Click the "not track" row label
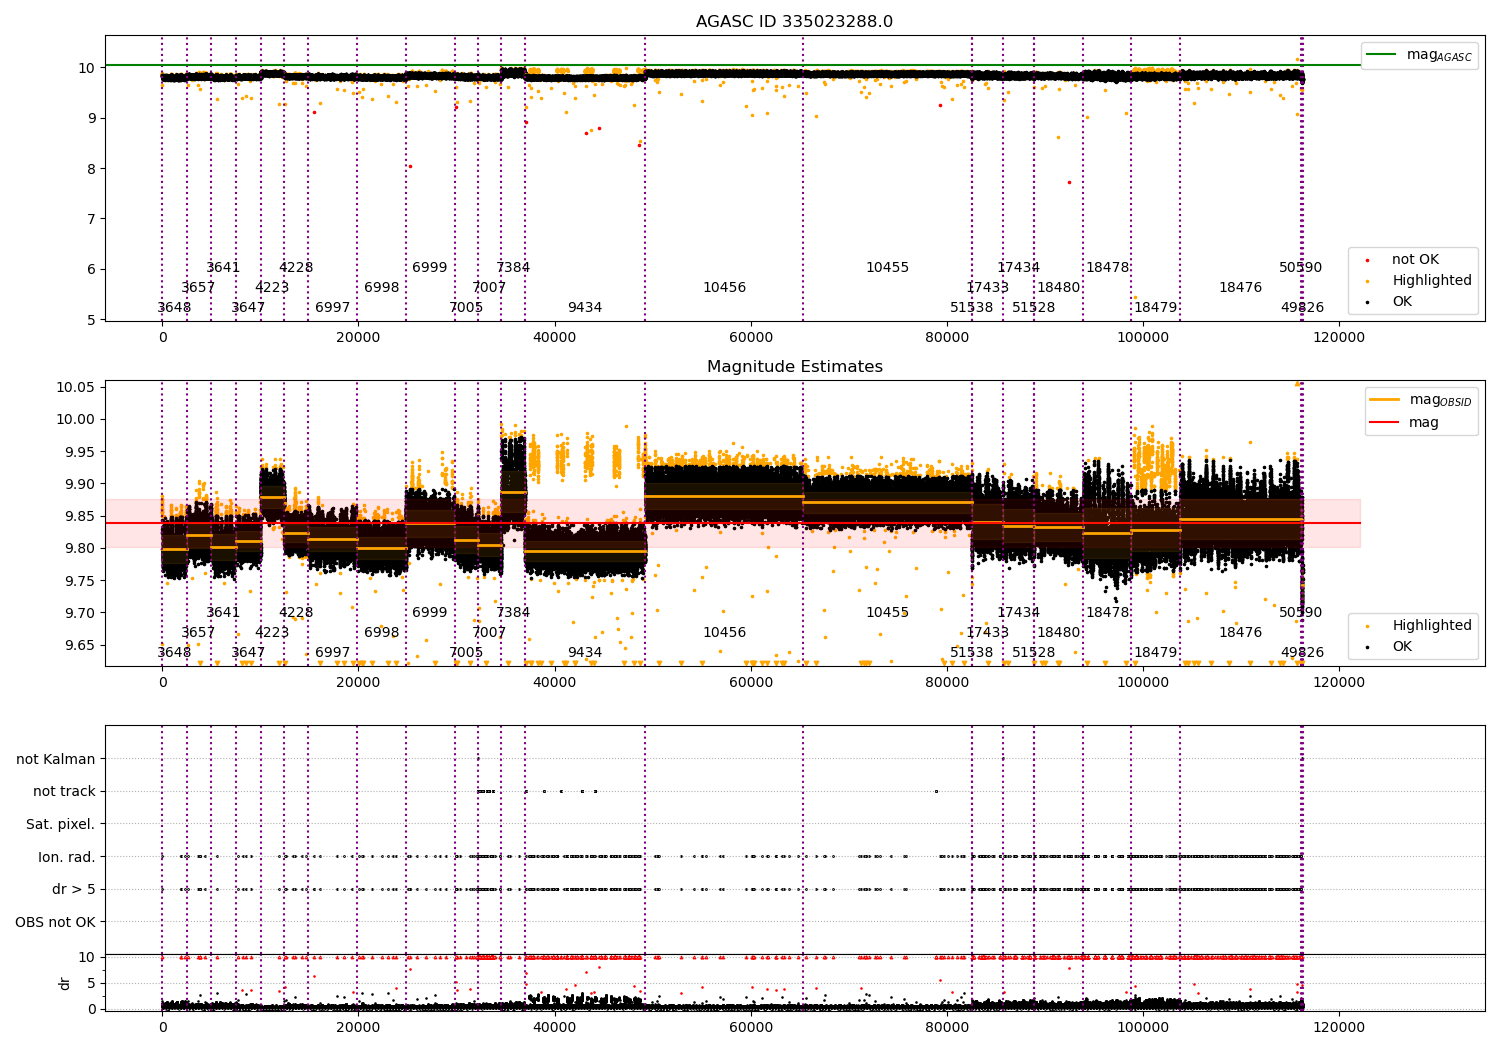1500x1050 pixels. click(64, 792)
